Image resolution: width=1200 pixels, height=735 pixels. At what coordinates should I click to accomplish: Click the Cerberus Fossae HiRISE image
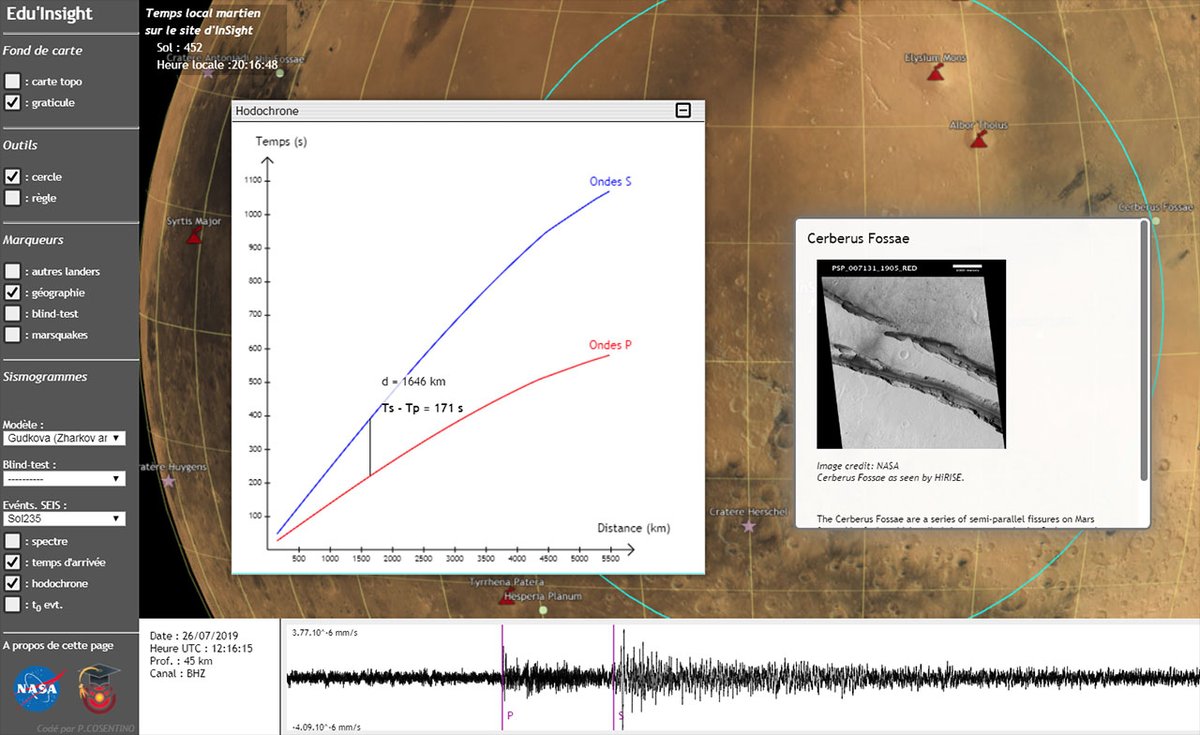(x=911, y=354)
